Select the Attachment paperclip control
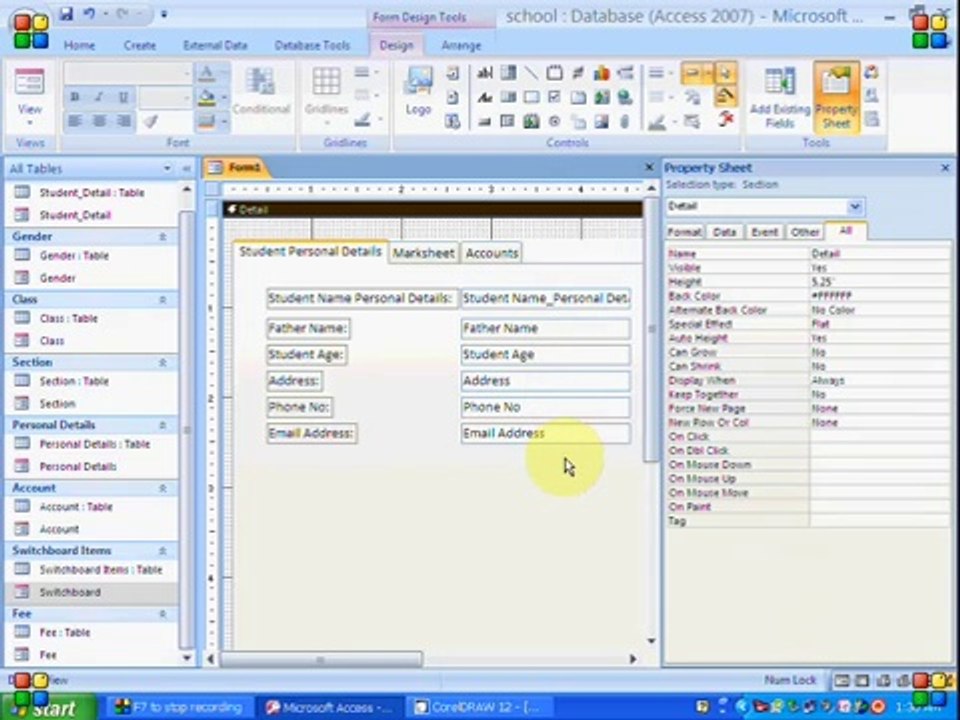The image size is (960, 720). (624, 121)
